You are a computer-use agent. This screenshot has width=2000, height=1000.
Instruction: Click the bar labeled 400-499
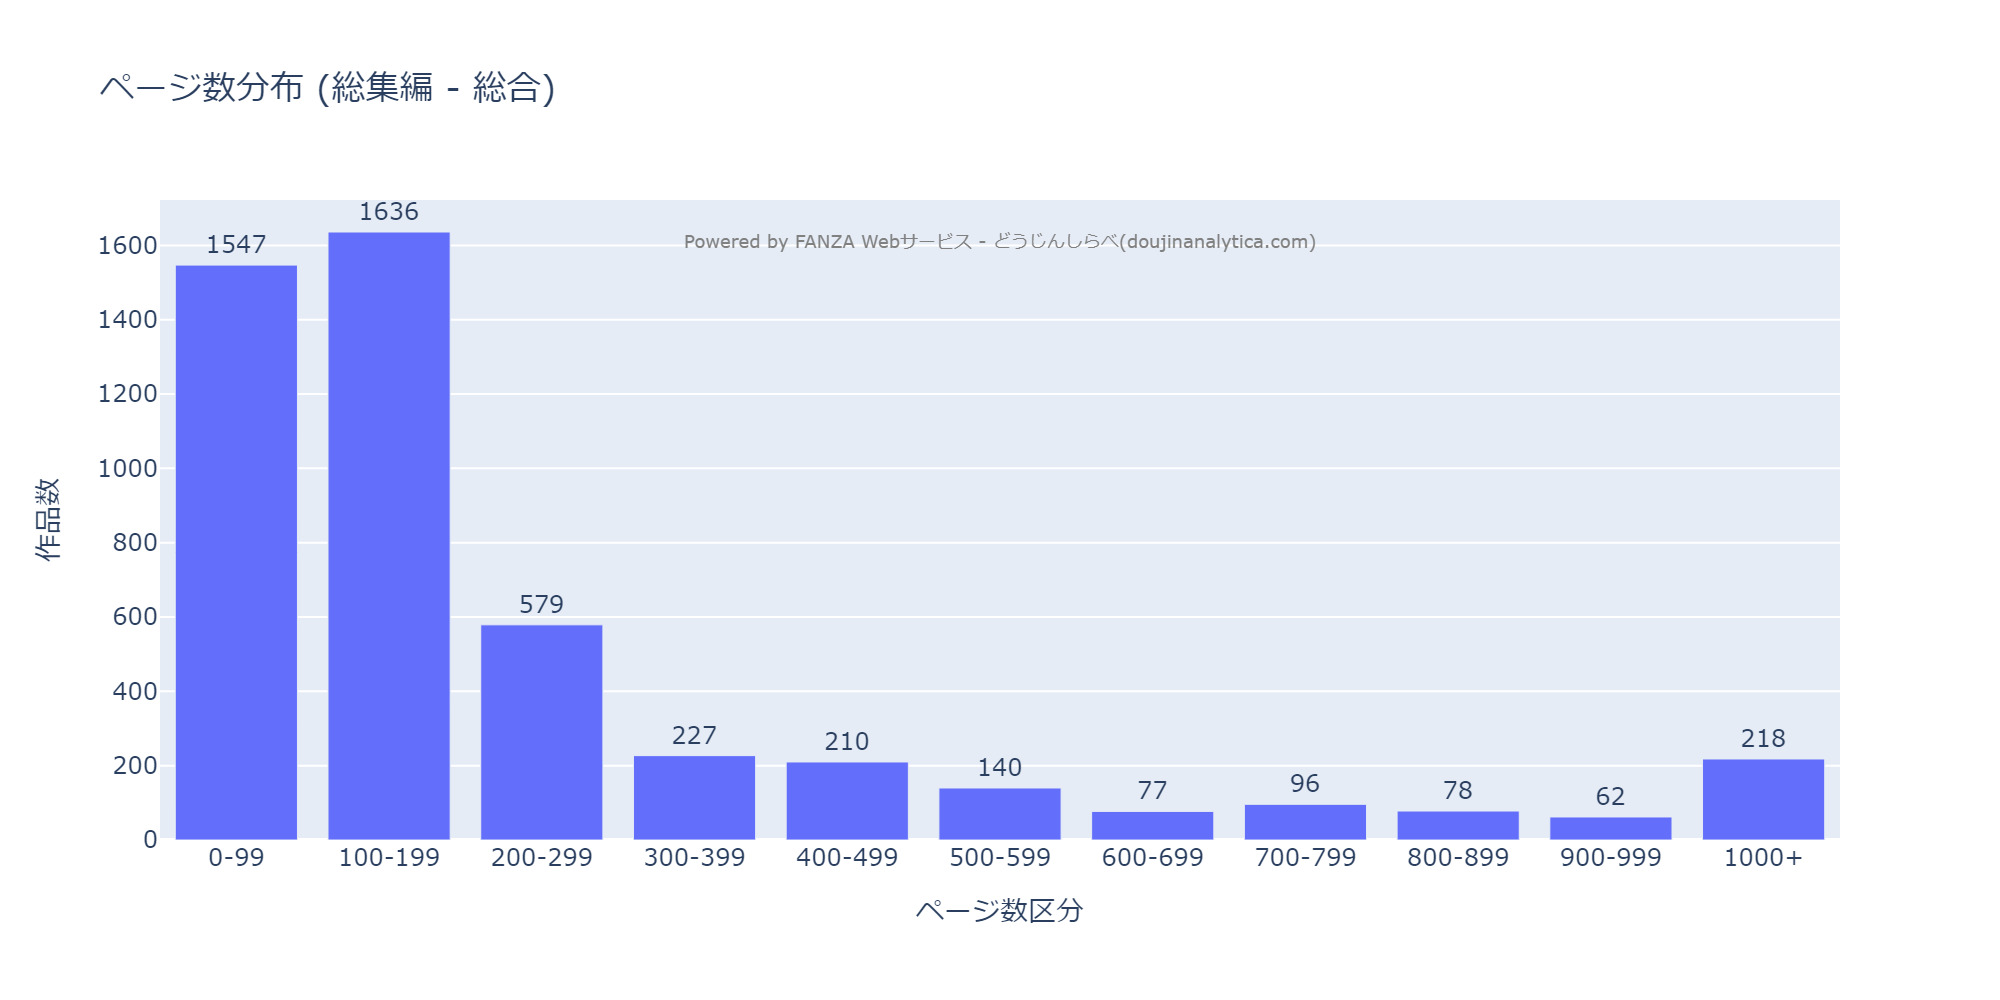click(x=847, y=801)
